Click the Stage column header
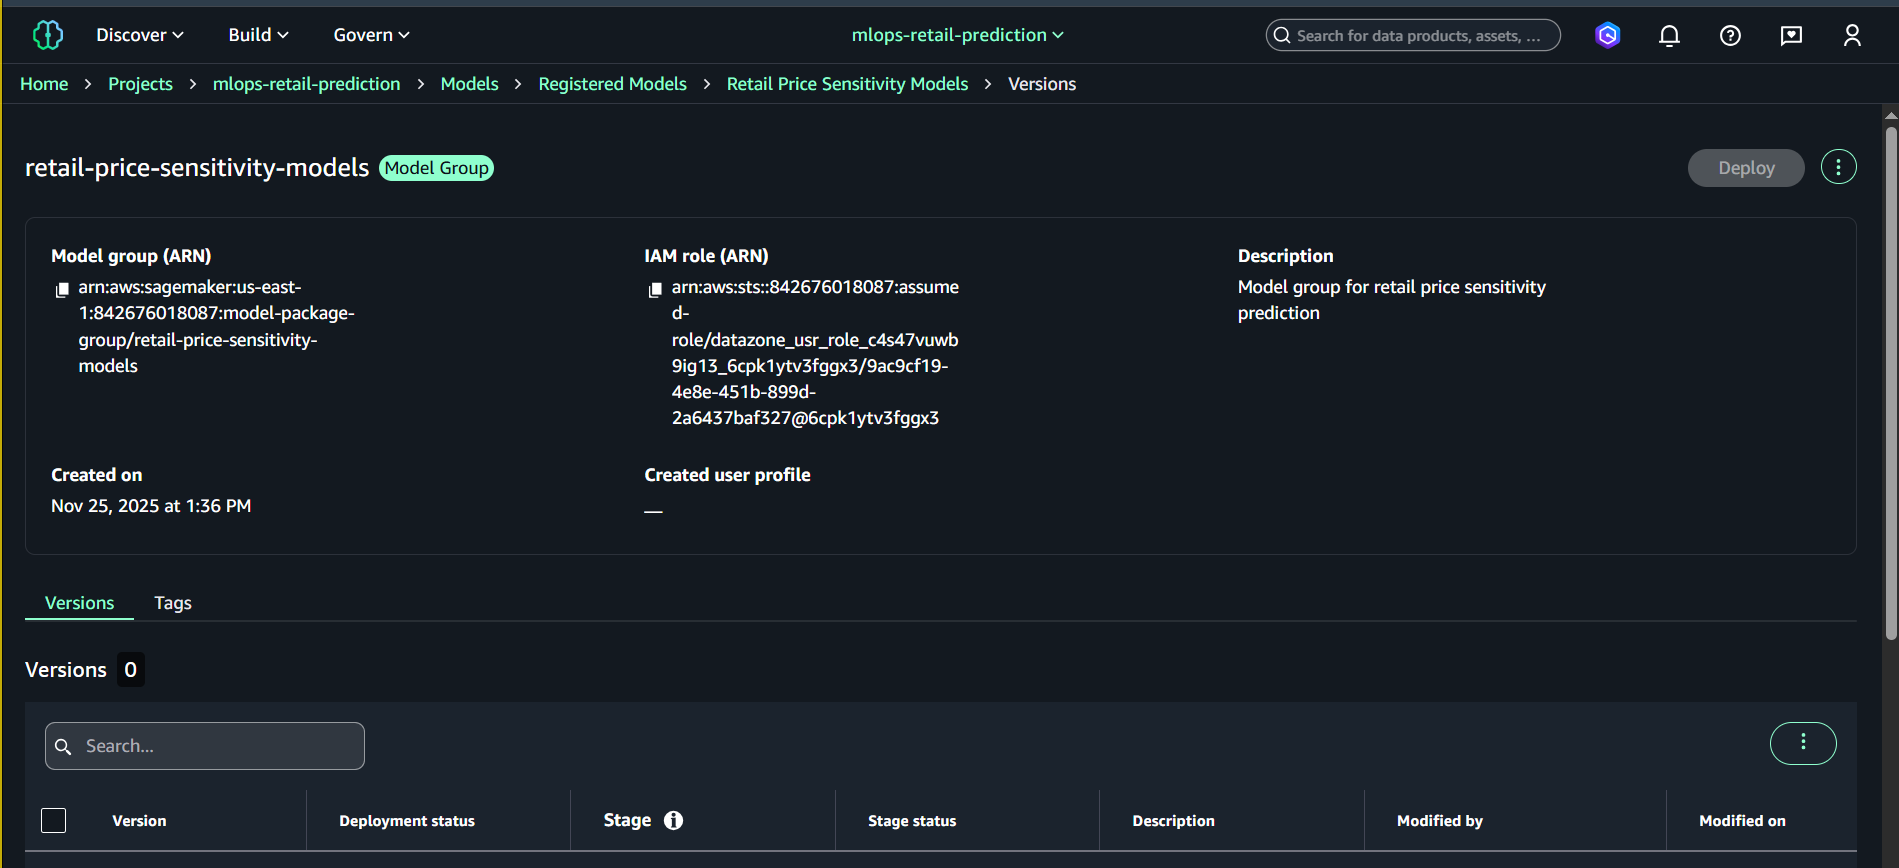Viewport: 1899px width, 868px height. [627, 820]
